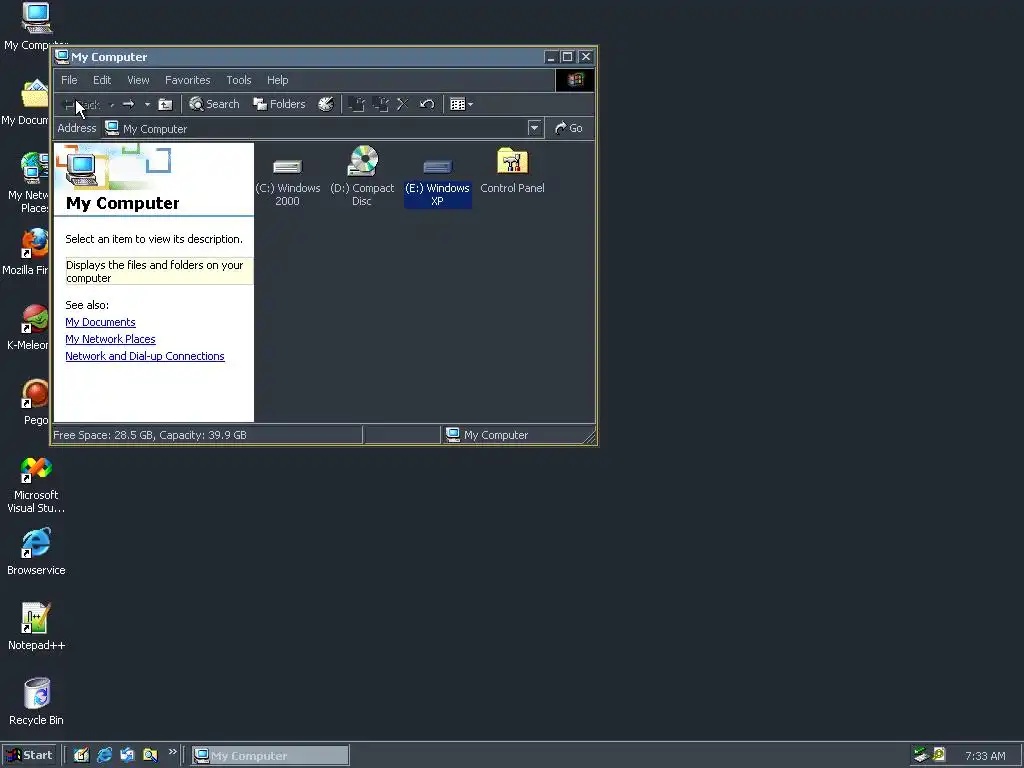Screen dimensions: 1024x768
Task: Select the My Documents desktop icon
Action: (x=26, y=102)
